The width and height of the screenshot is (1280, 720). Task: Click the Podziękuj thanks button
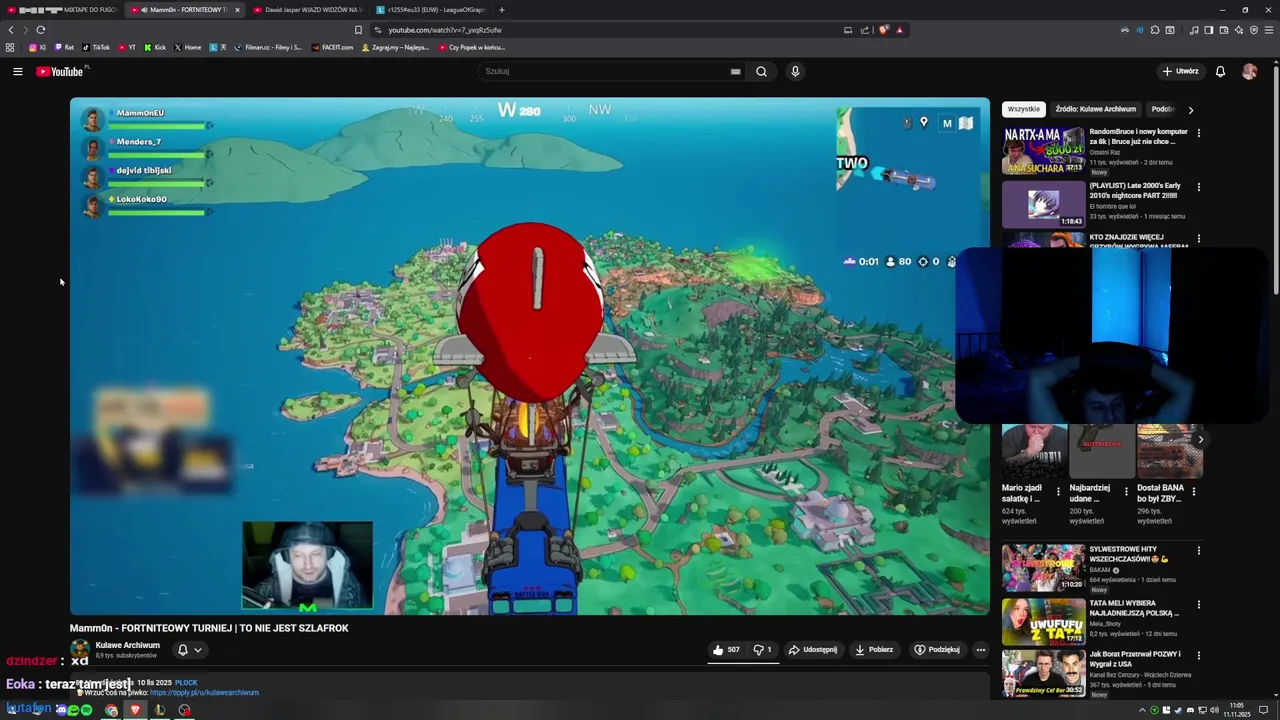click(937, 649)
